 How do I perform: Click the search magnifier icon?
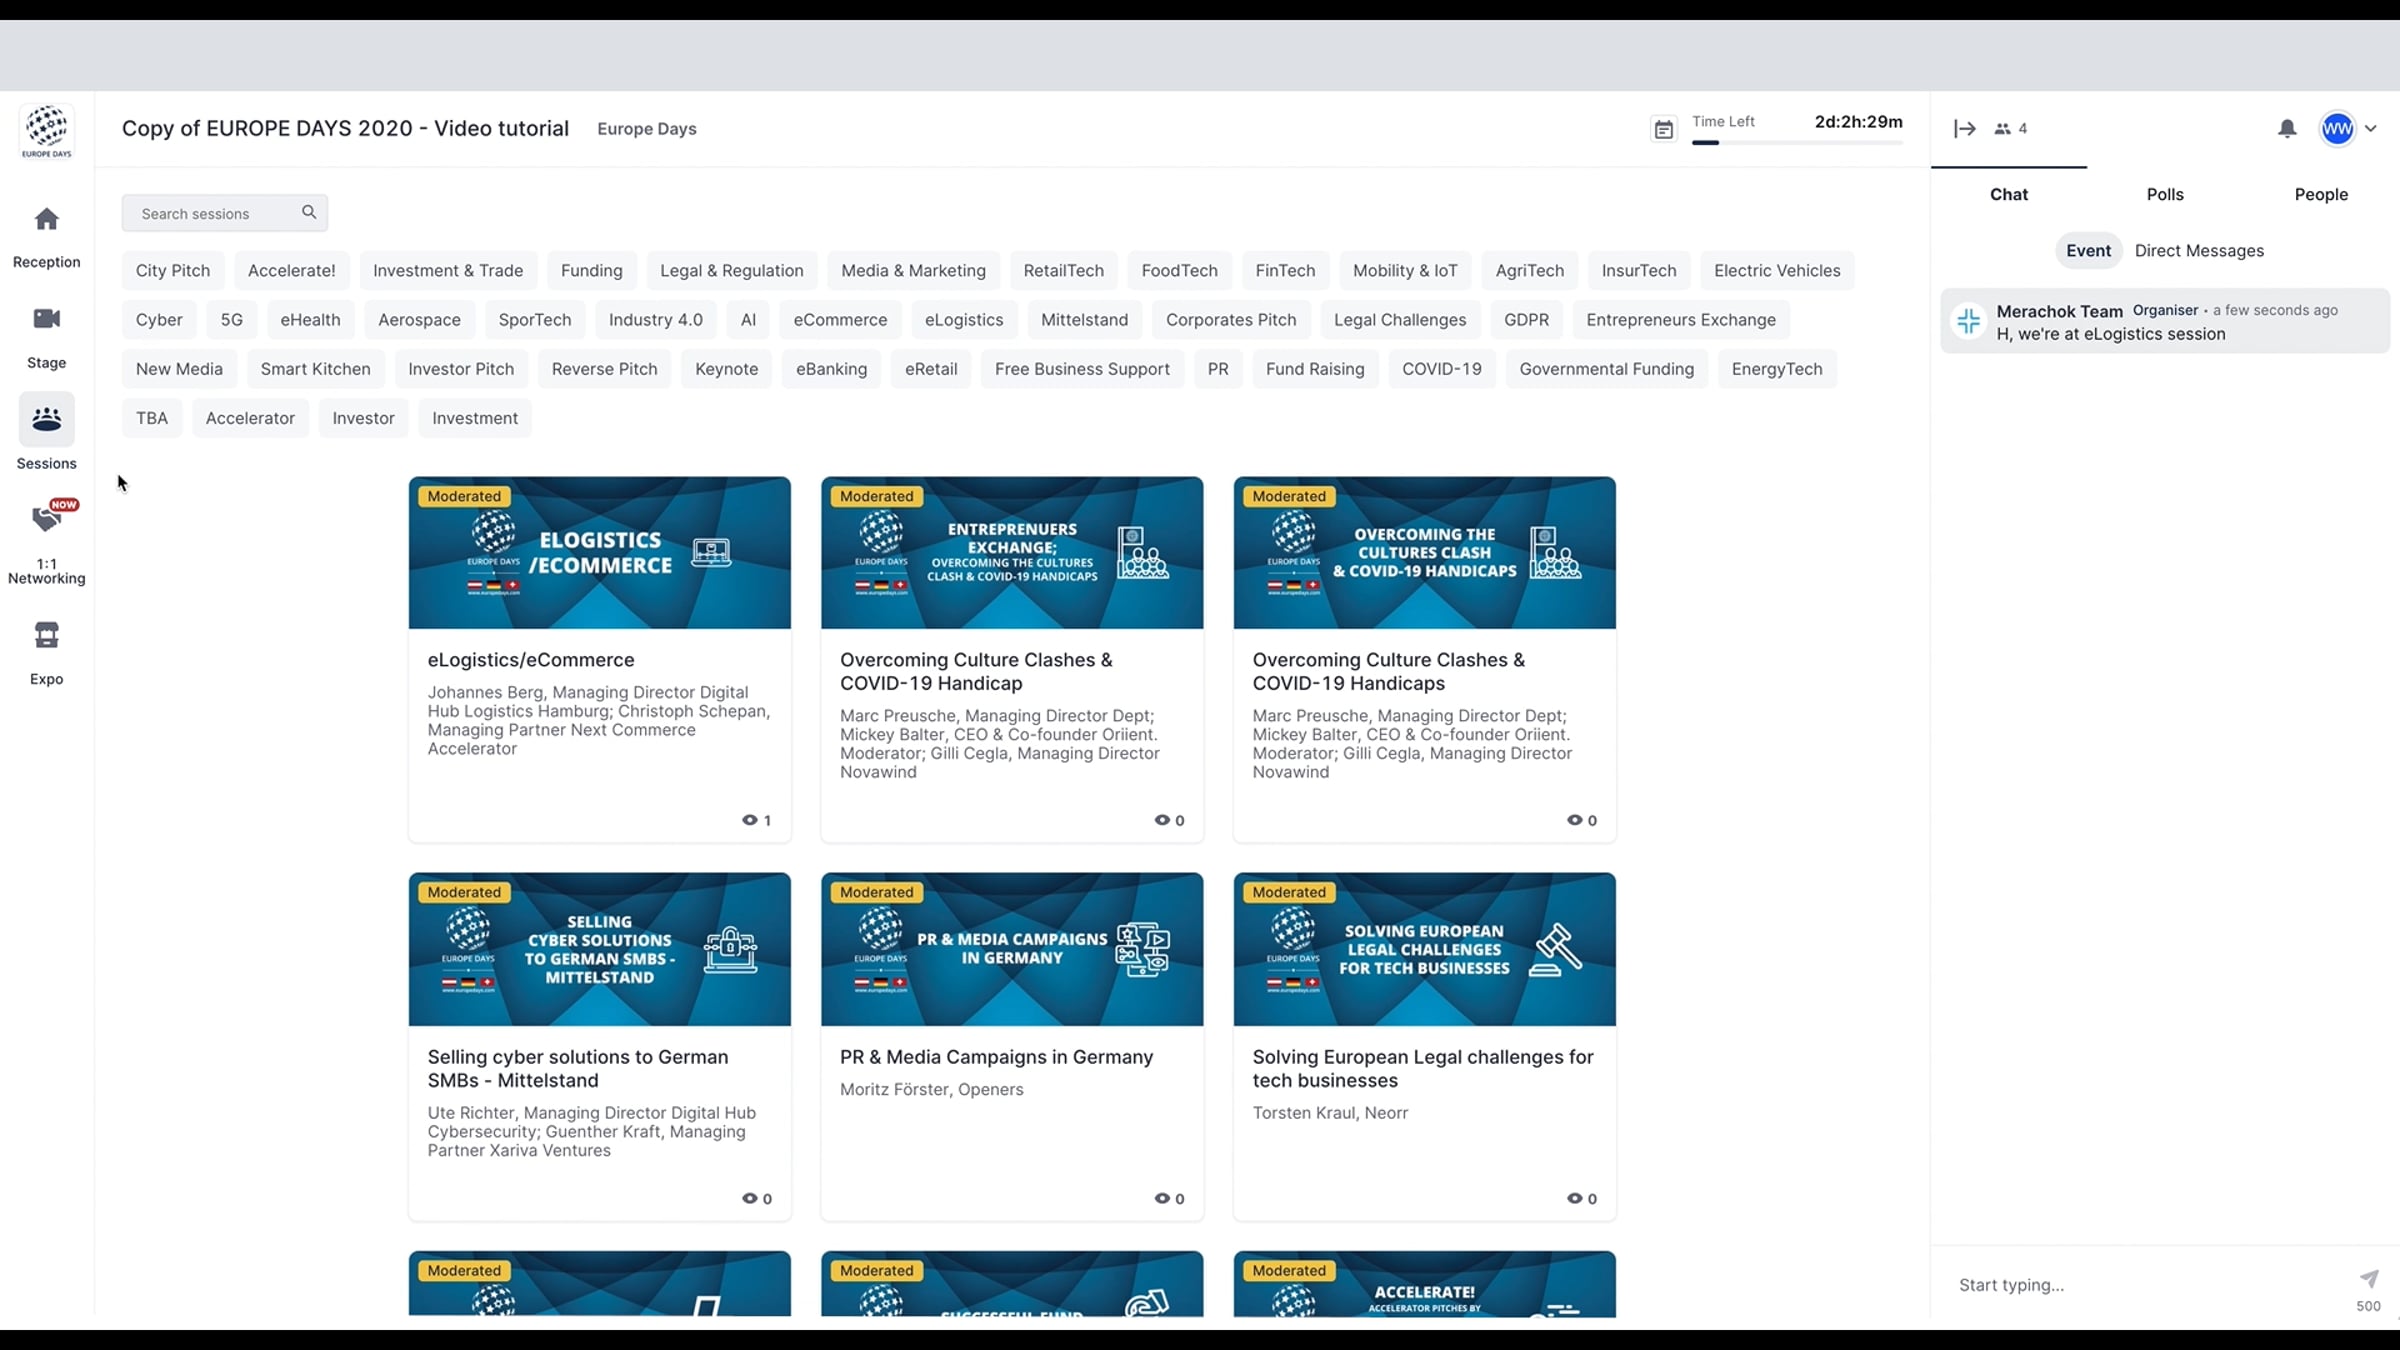point(309,212)
